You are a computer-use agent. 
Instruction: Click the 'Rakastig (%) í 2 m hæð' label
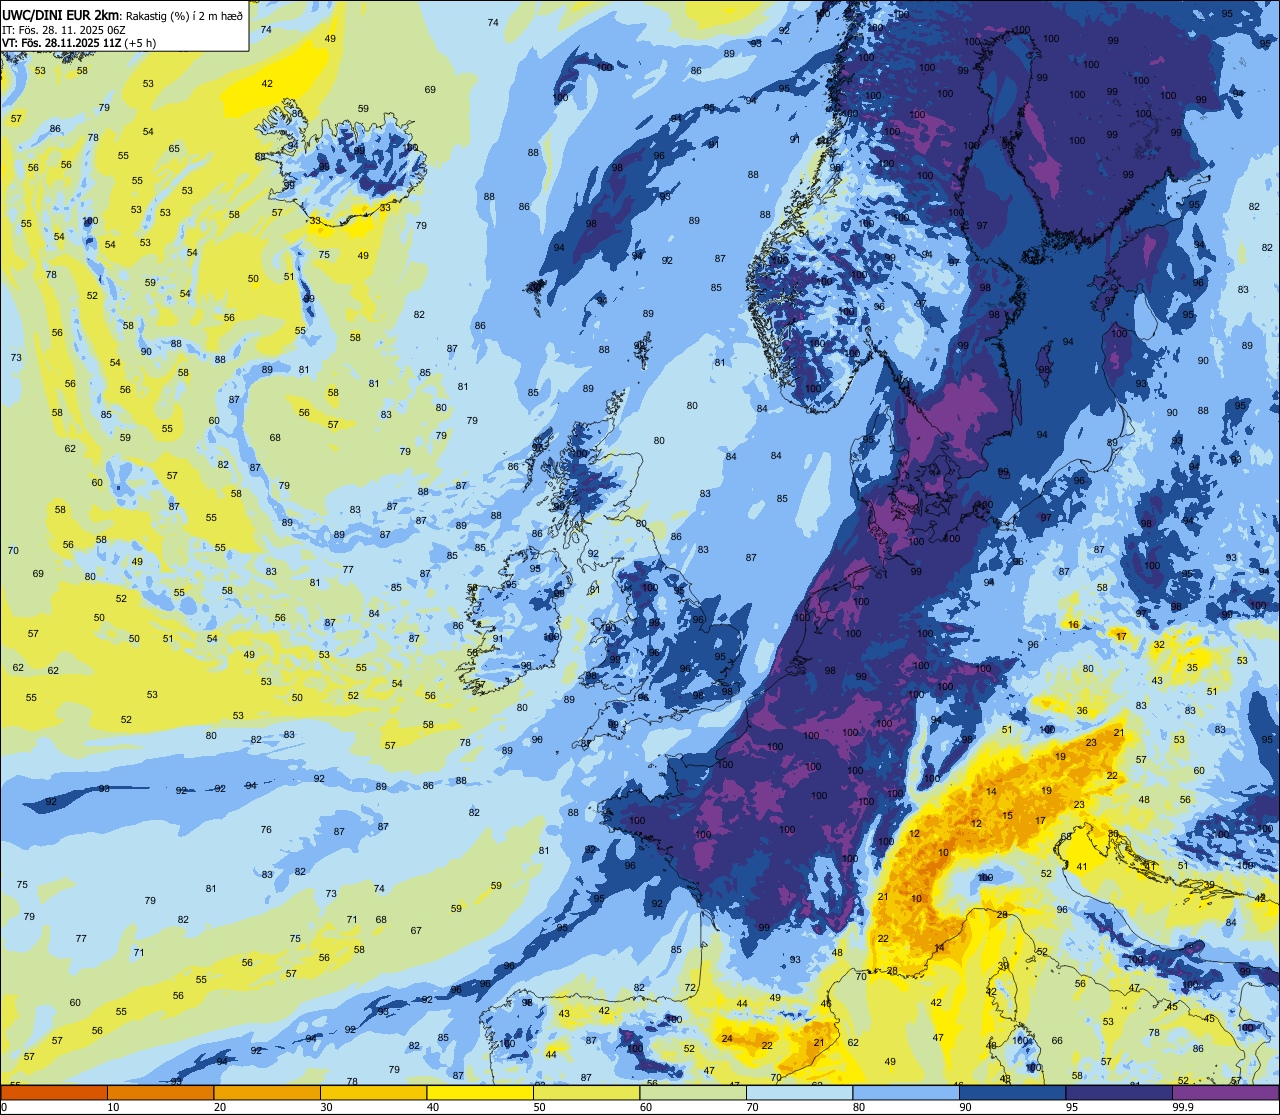184,16
